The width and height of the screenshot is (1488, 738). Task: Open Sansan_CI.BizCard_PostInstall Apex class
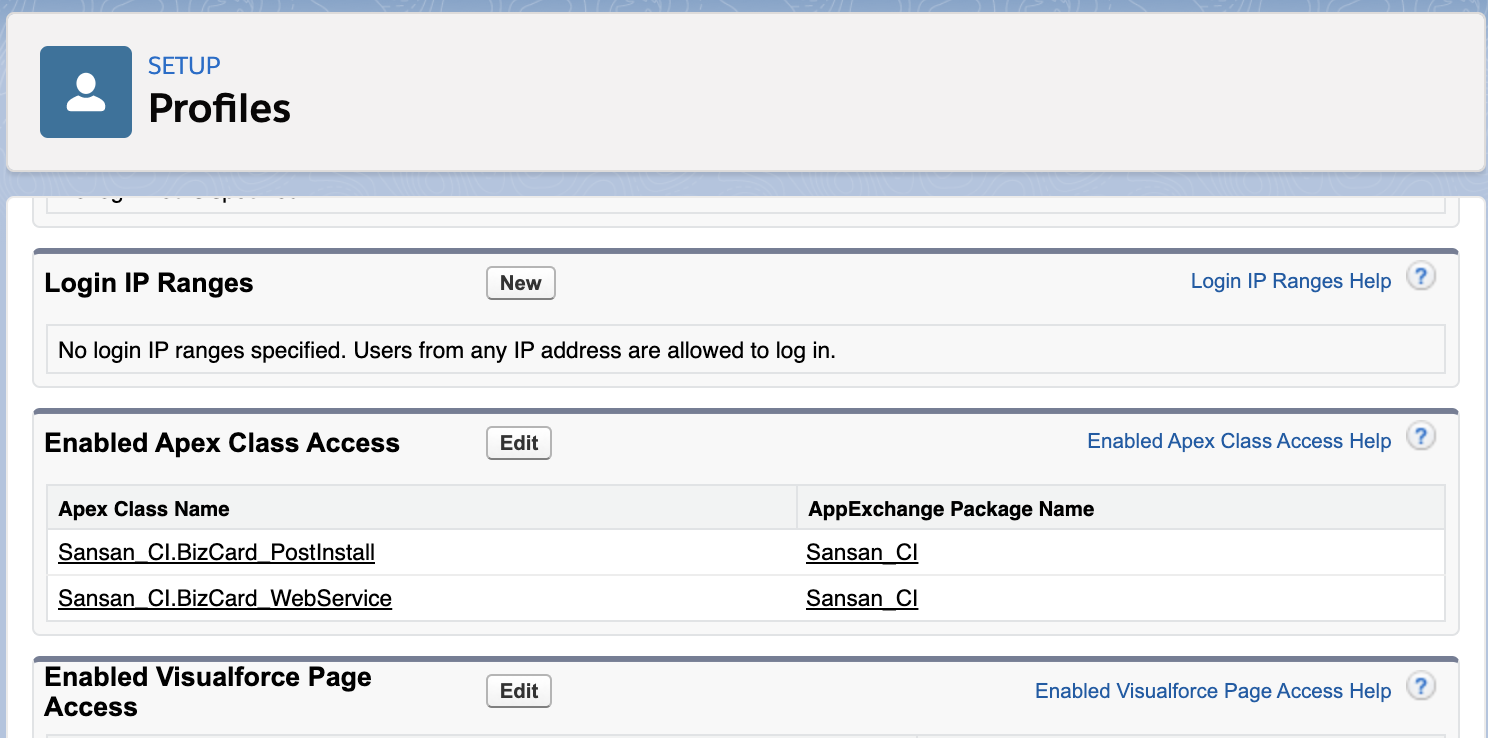pos(217,552)
